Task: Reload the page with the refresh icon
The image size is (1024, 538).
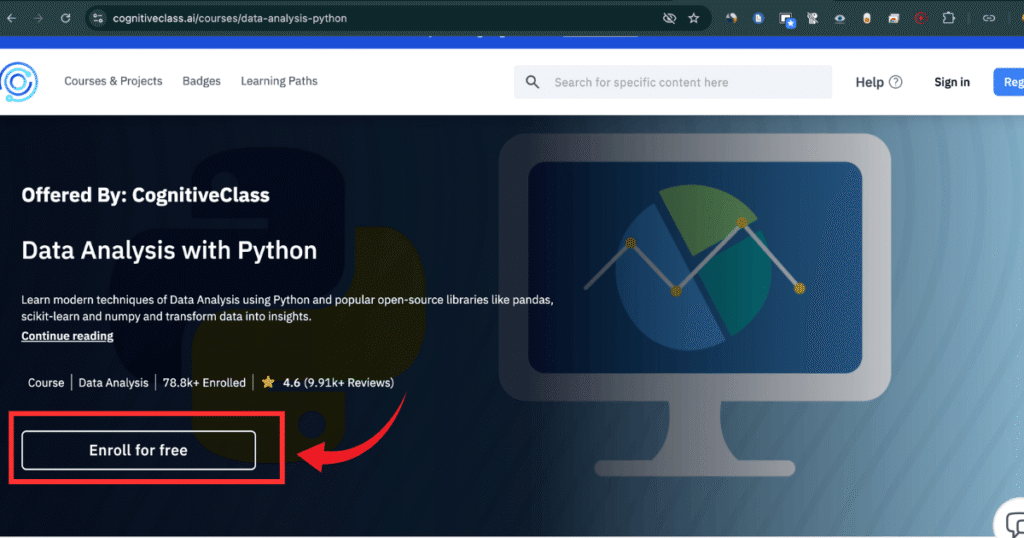Action: [65, 18]
